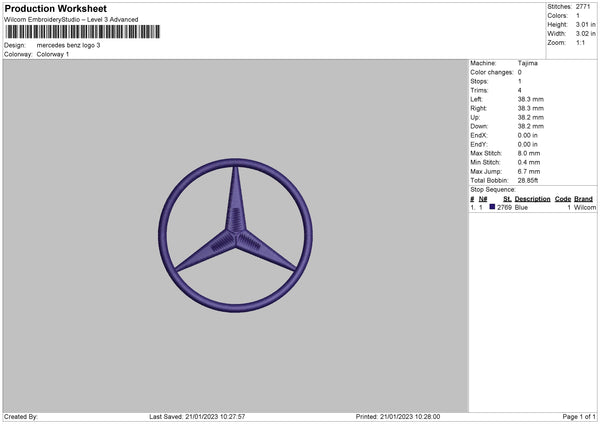Click the design name mercedes benz logo 3
This screenshot has height=424, width=600.
(68, 45)
